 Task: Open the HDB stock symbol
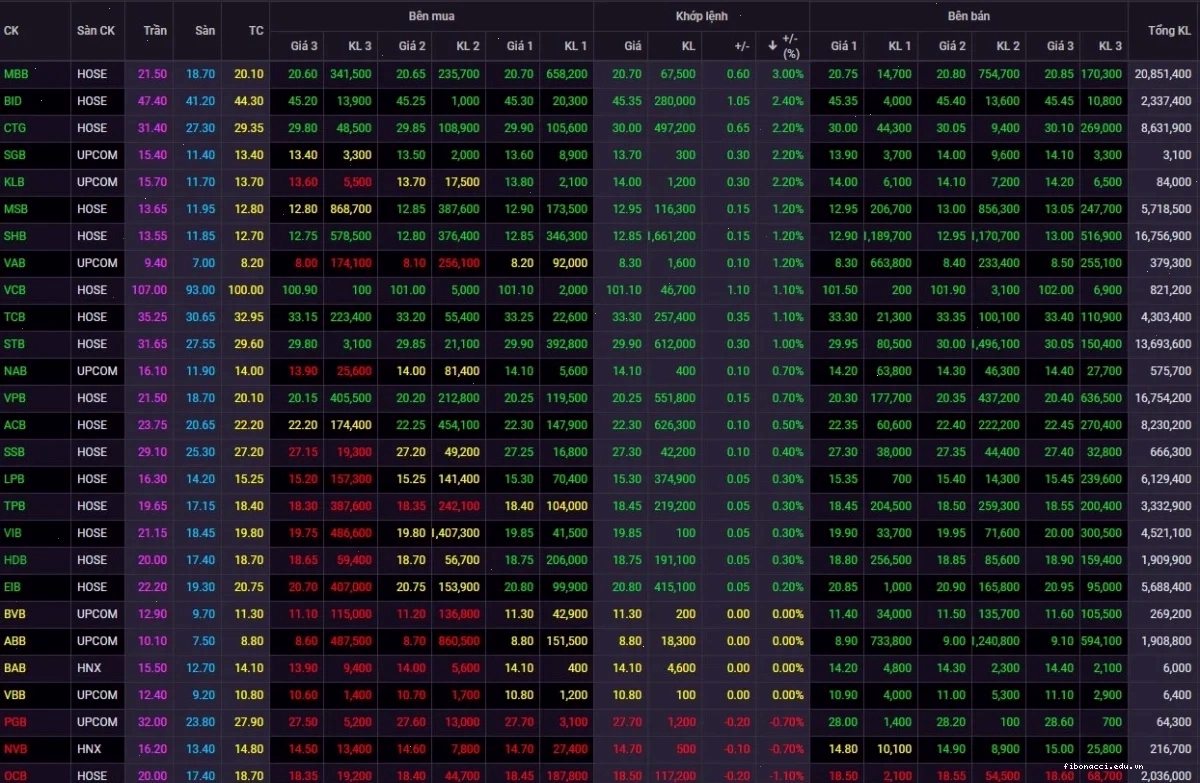[x=15, y=560]
